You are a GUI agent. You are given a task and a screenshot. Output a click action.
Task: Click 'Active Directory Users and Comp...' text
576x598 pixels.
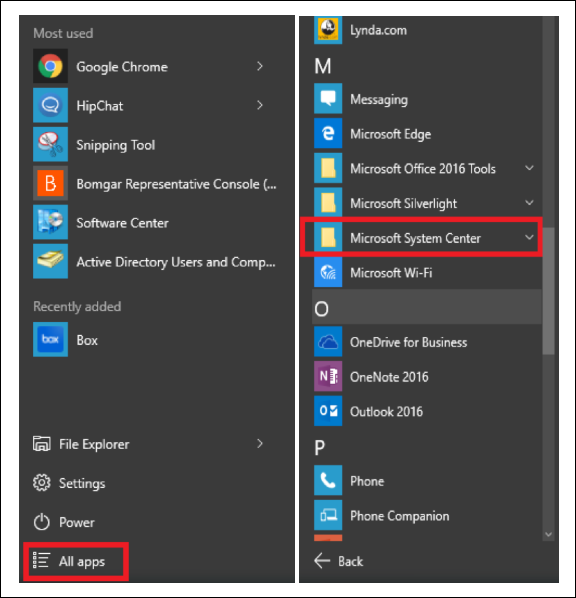coord(176,262)
